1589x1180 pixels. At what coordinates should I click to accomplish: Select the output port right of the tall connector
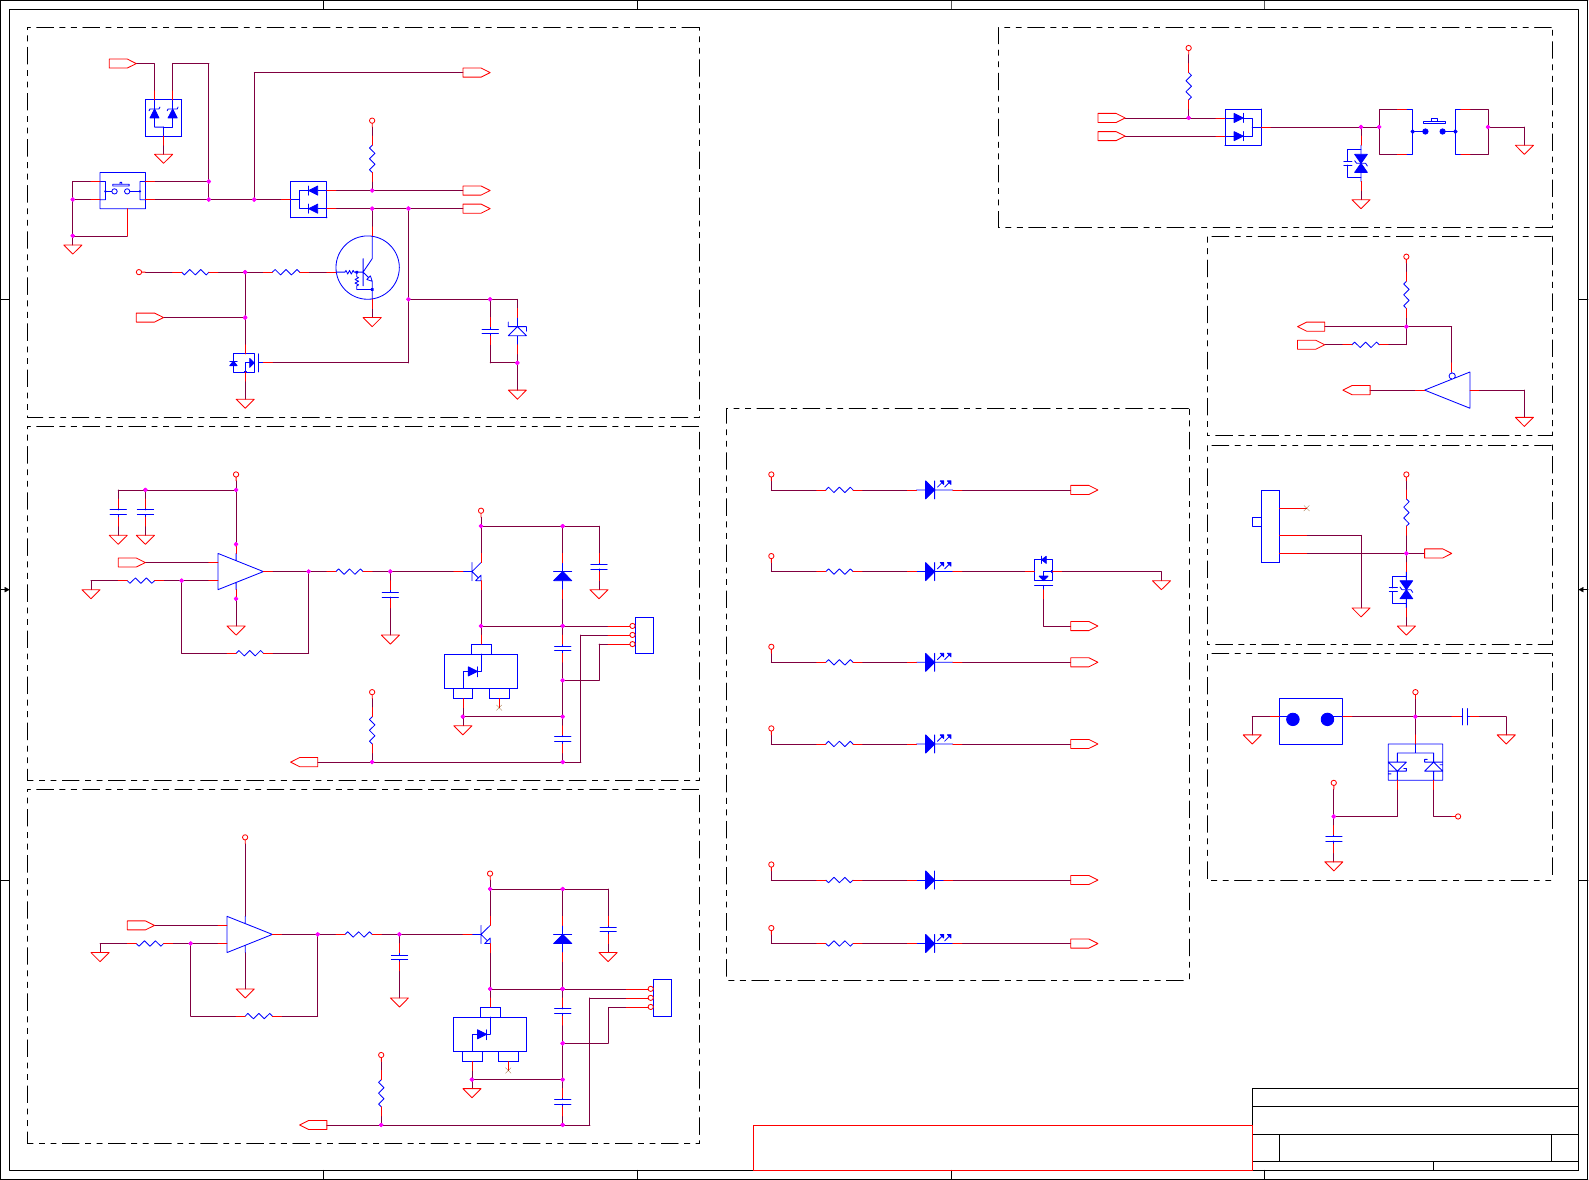tap(1438, 553)
